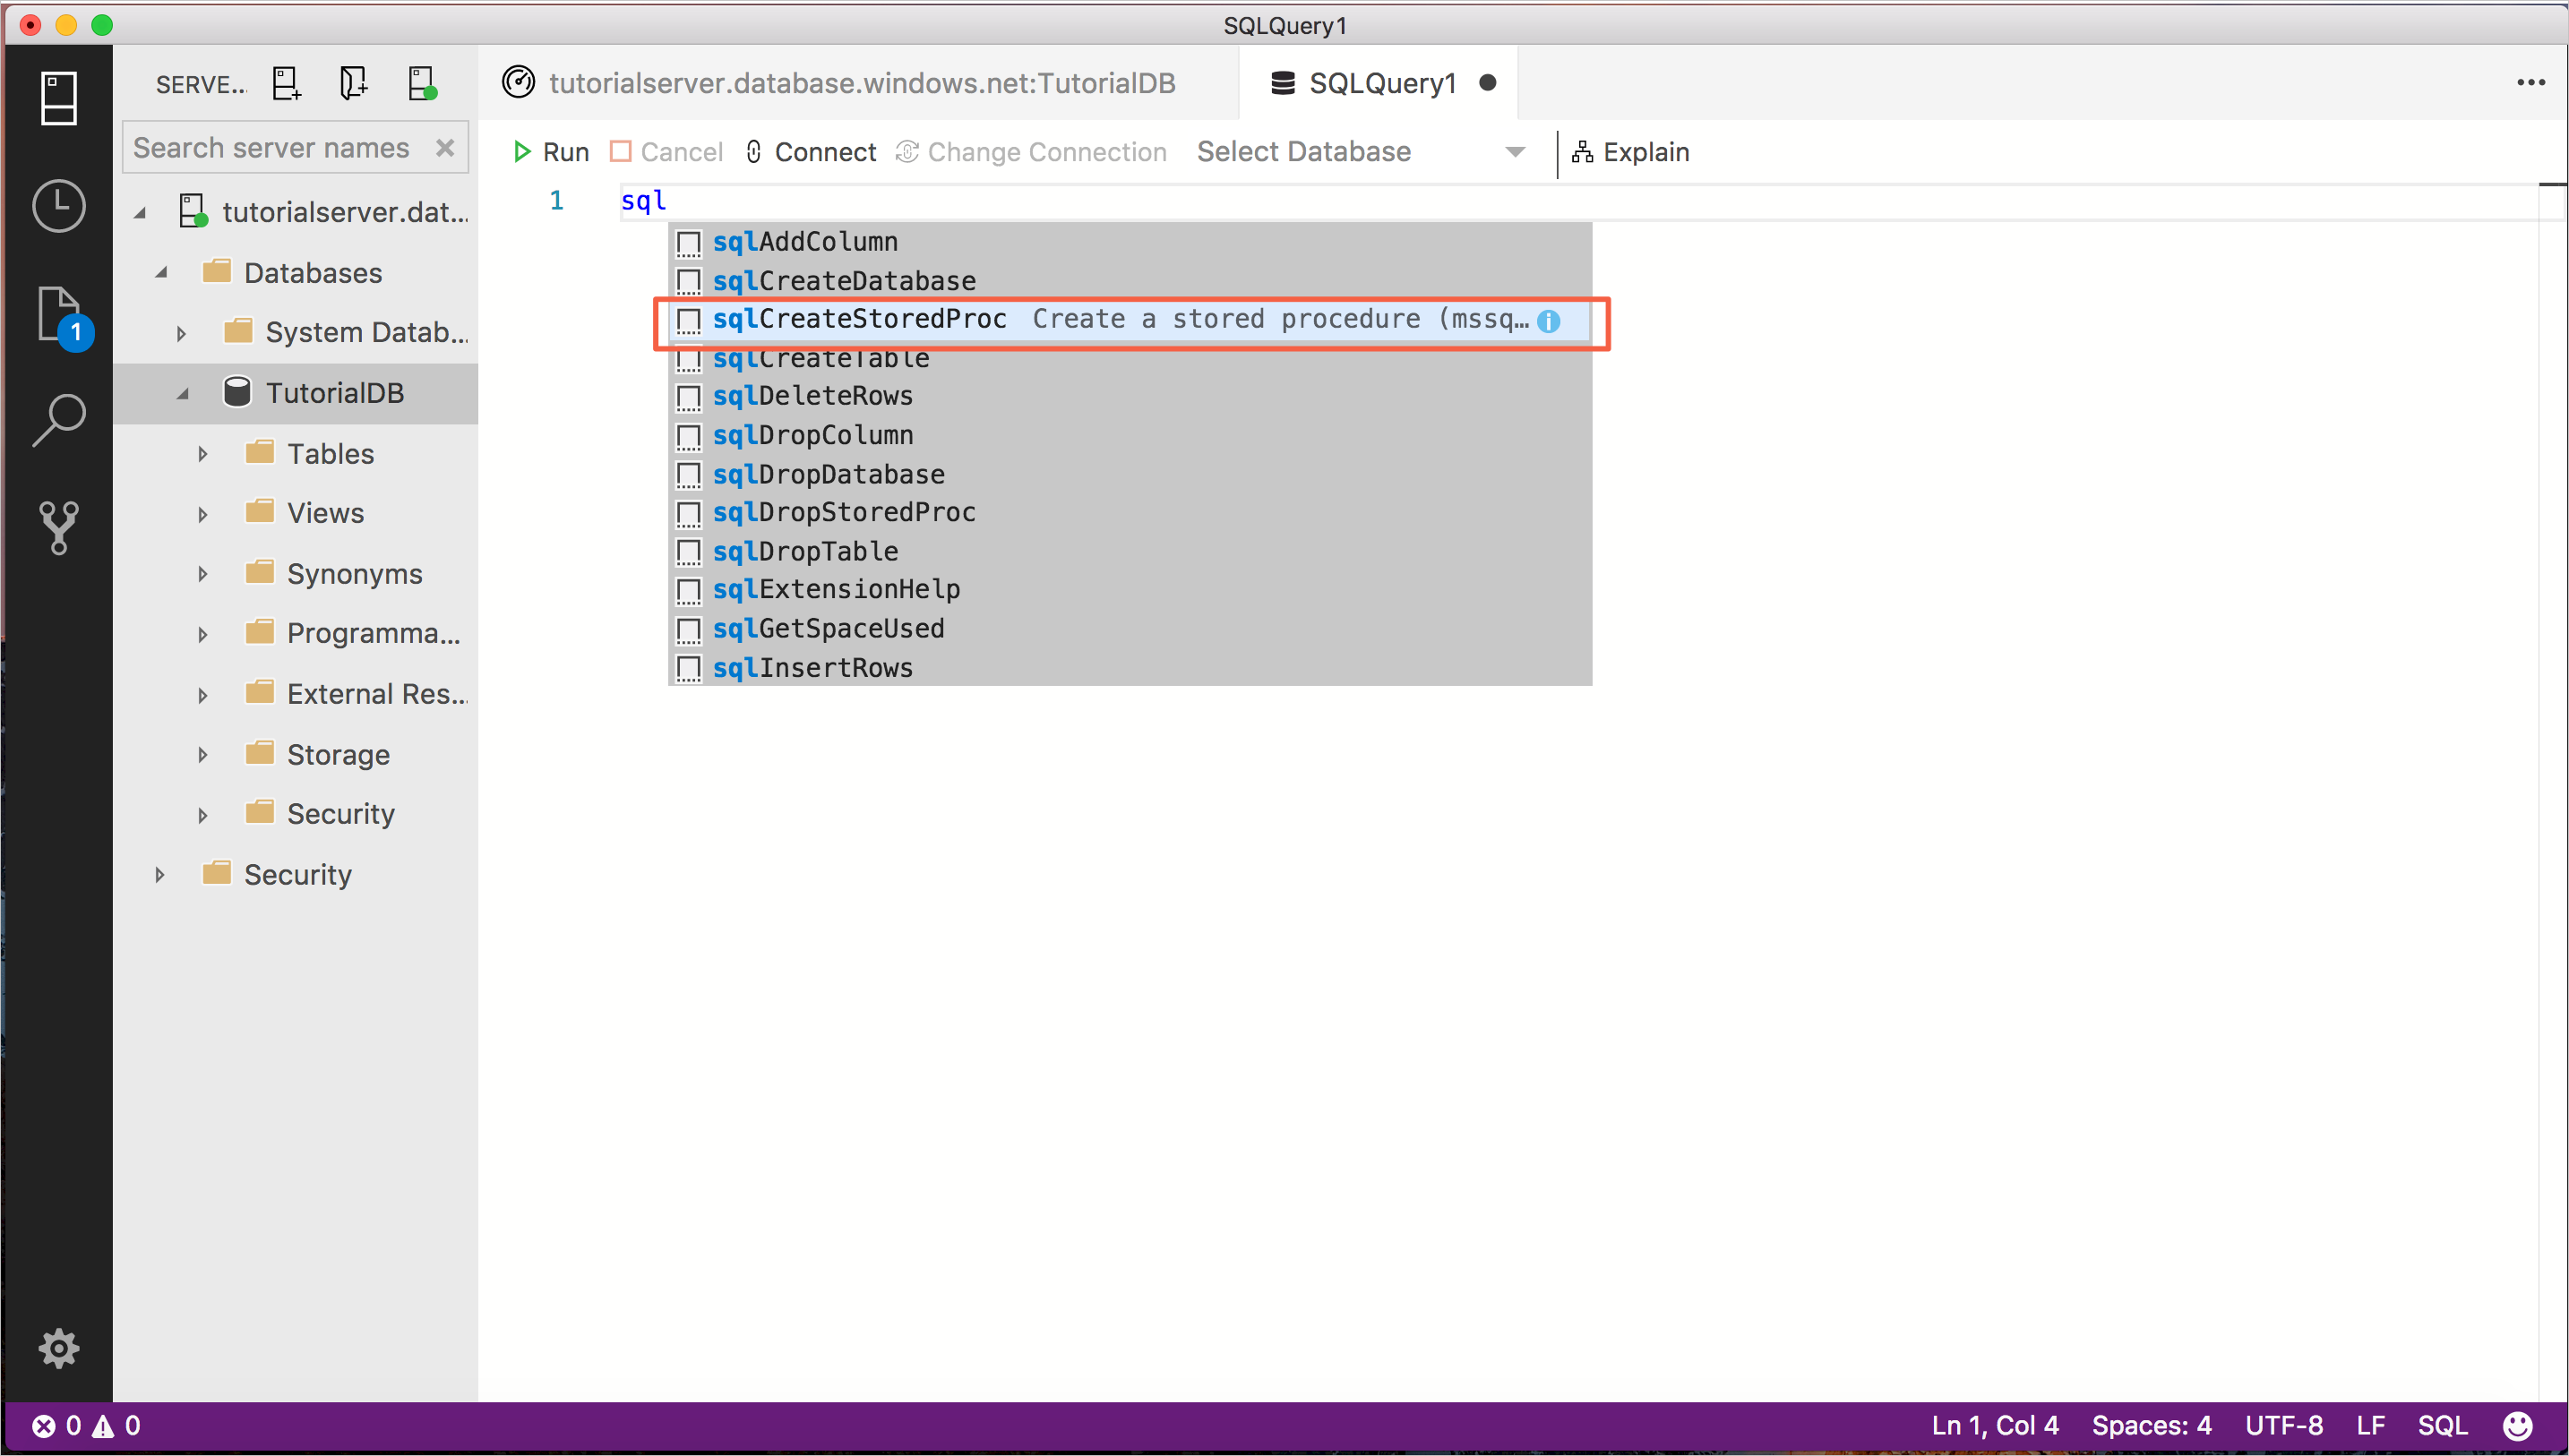Viewport: 2569px width, 1456px height.
Task: Expand the Tables folder in TutorialDB
Action: click(203, 454)
